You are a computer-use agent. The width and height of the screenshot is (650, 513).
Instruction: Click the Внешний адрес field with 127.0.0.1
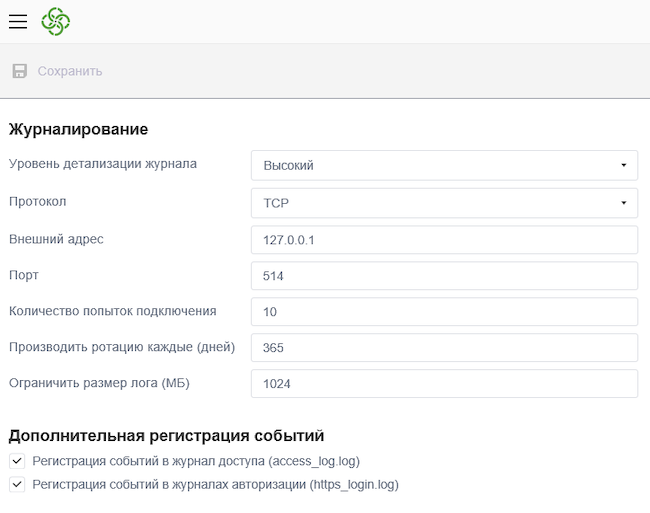coord(443,240)
